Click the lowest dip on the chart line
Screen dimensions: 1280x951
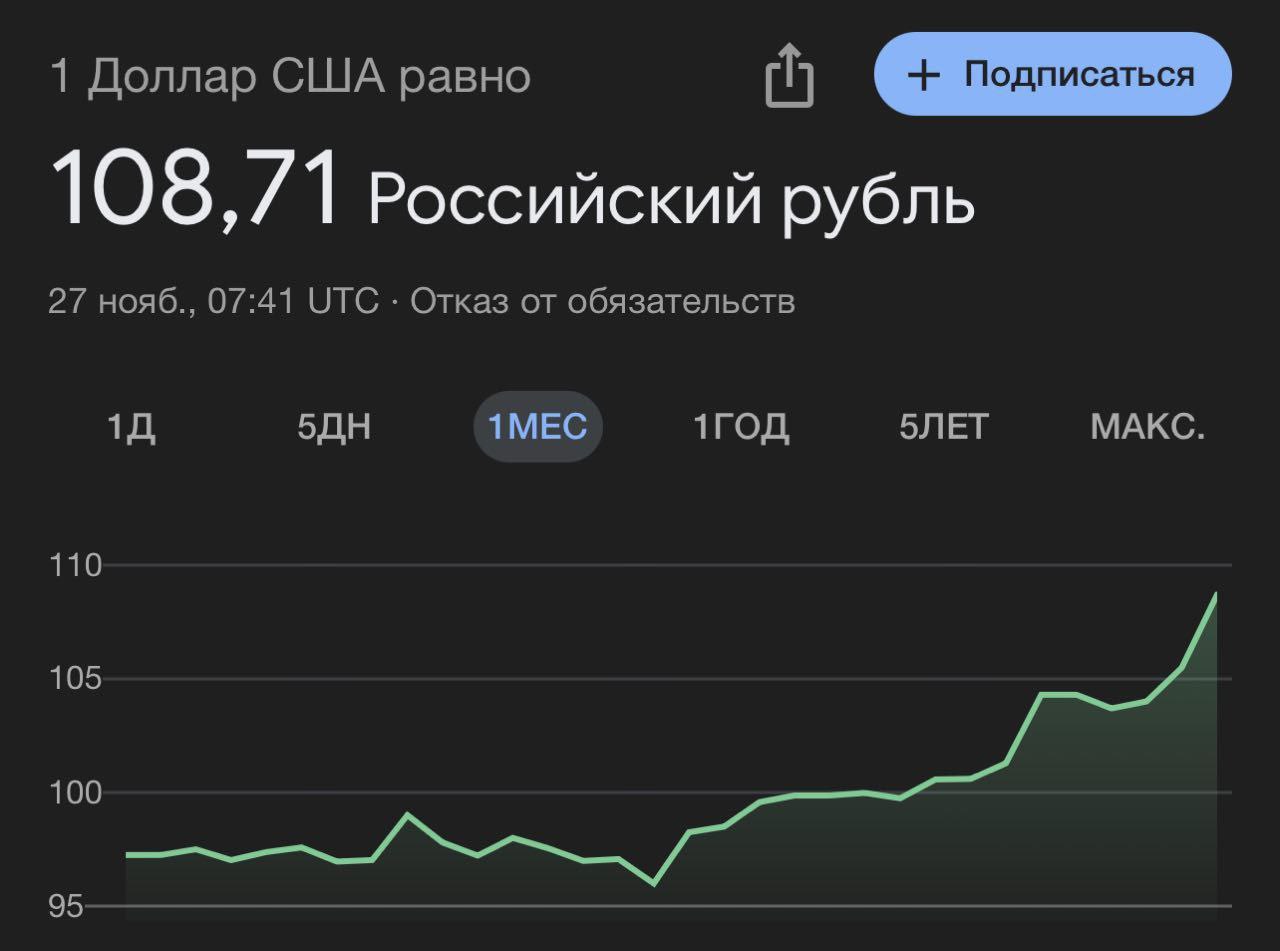pos(654,884)
